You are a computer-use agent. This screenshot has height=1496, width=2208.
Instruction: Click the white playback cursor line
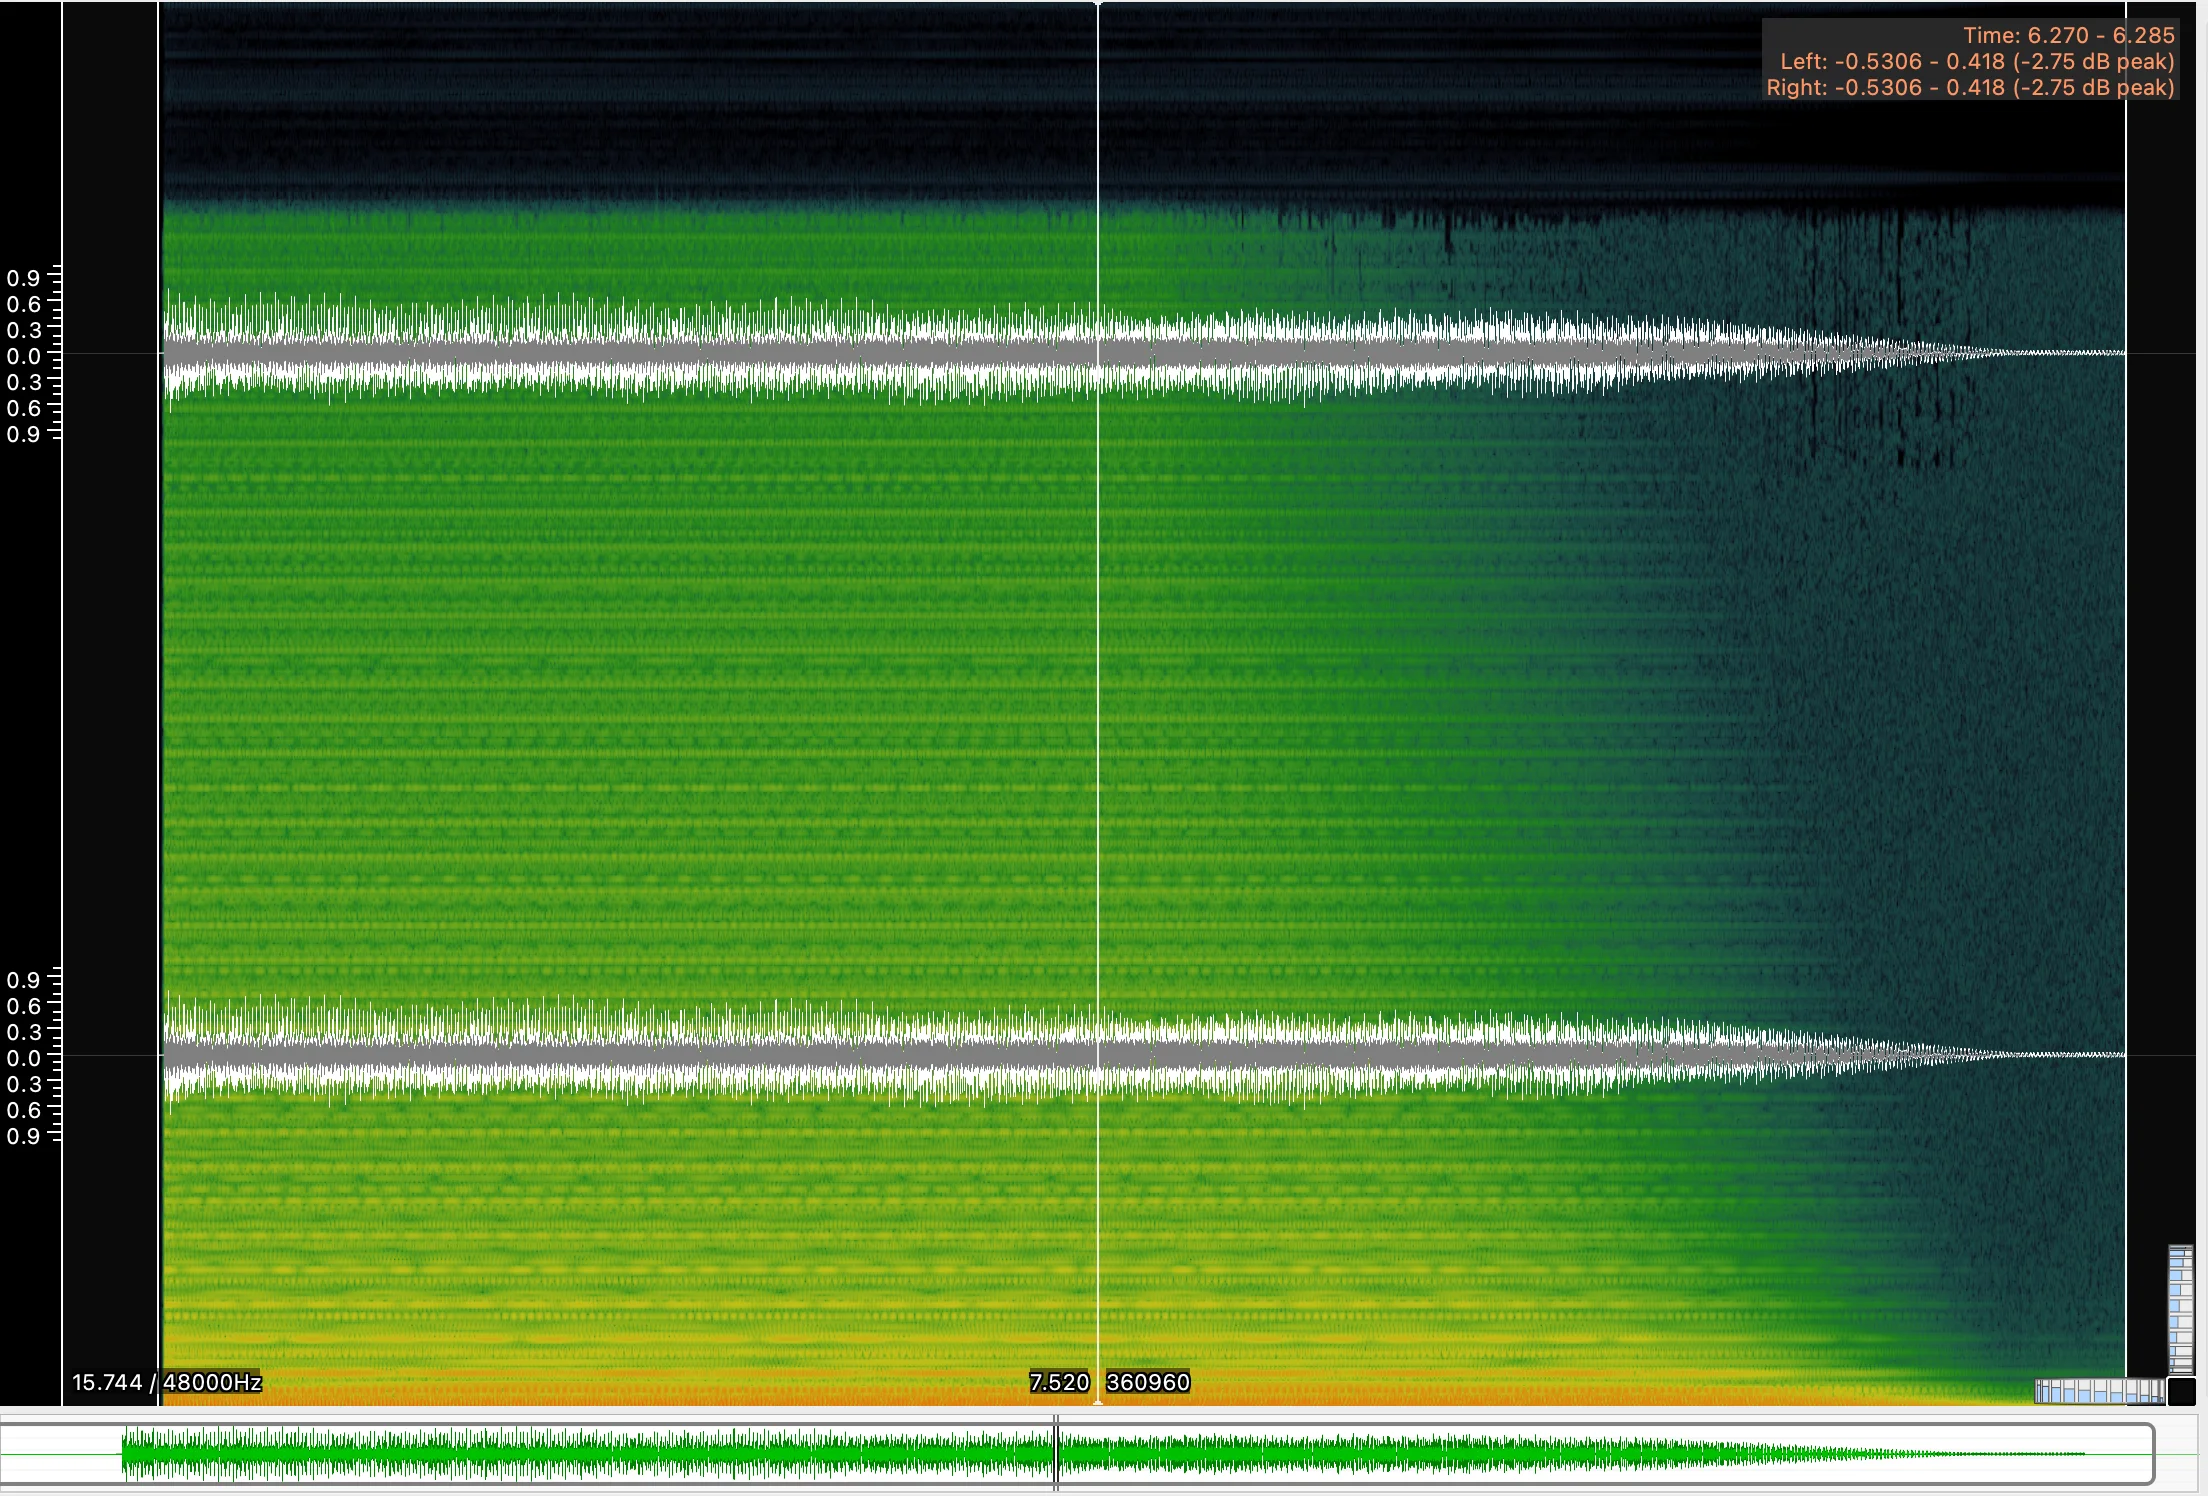(1098, 700)
